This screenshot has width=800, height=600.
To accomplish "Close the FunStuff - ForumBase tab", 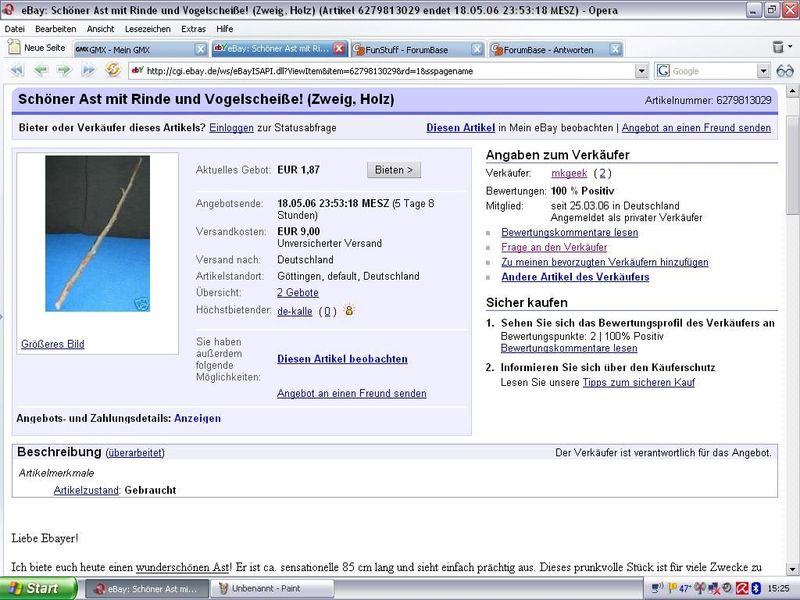I will [x=477, y=49].
